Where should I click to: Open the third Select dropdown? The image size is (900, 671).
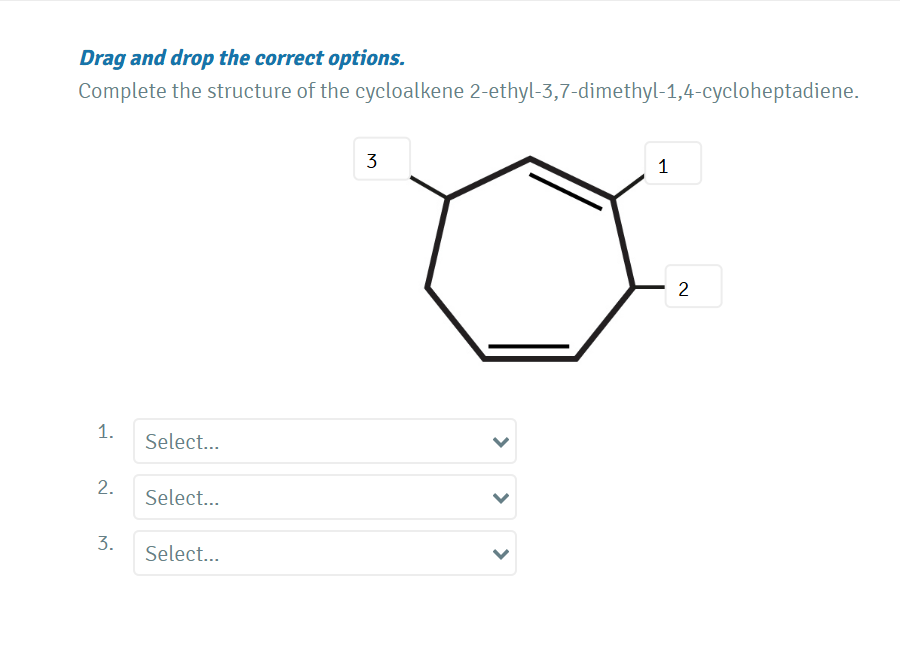coord(325,553)
